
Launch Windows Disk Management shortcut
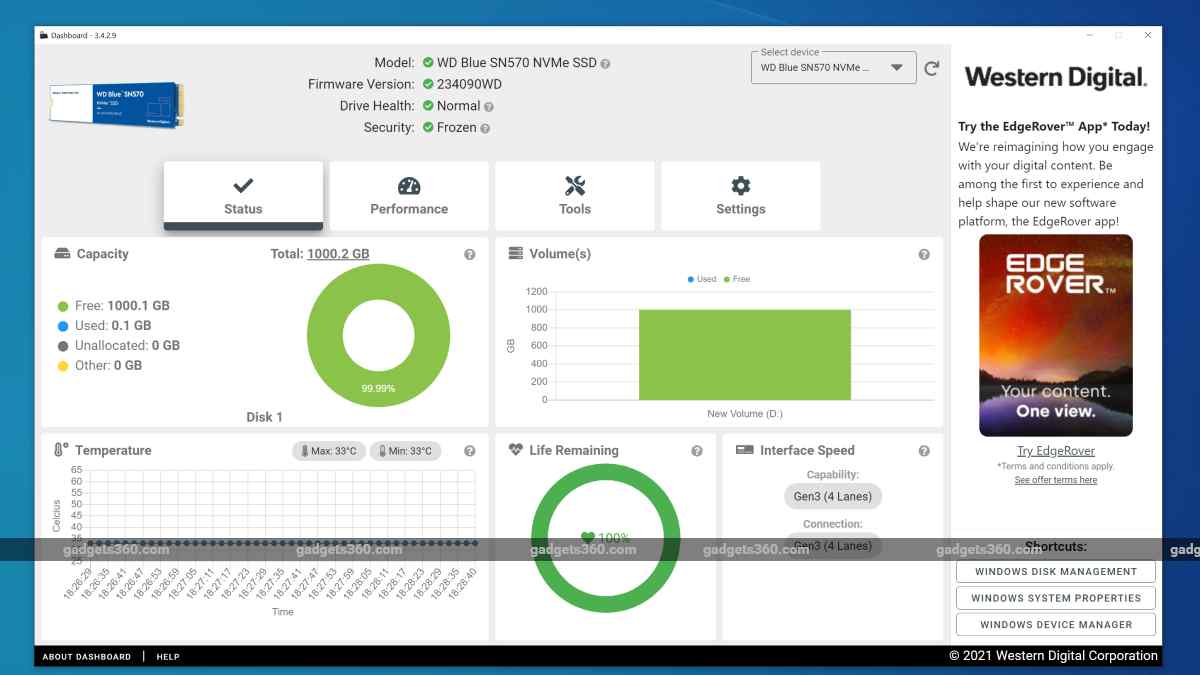(x=1056, y=572)
